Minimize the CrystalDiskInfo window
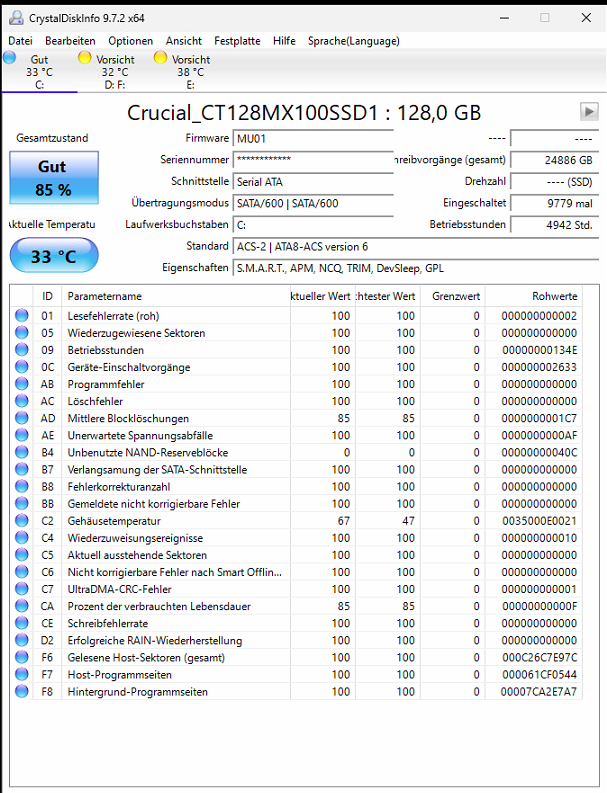The image size is (607, 793). pyautogui.click(x=504, y=18)
